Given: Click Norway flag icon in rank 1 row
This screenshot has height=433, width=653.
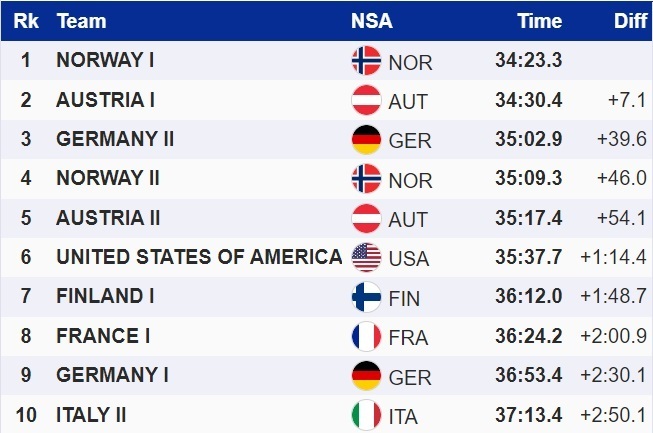Looking at the screenshot, I should [x=367, y=60].
